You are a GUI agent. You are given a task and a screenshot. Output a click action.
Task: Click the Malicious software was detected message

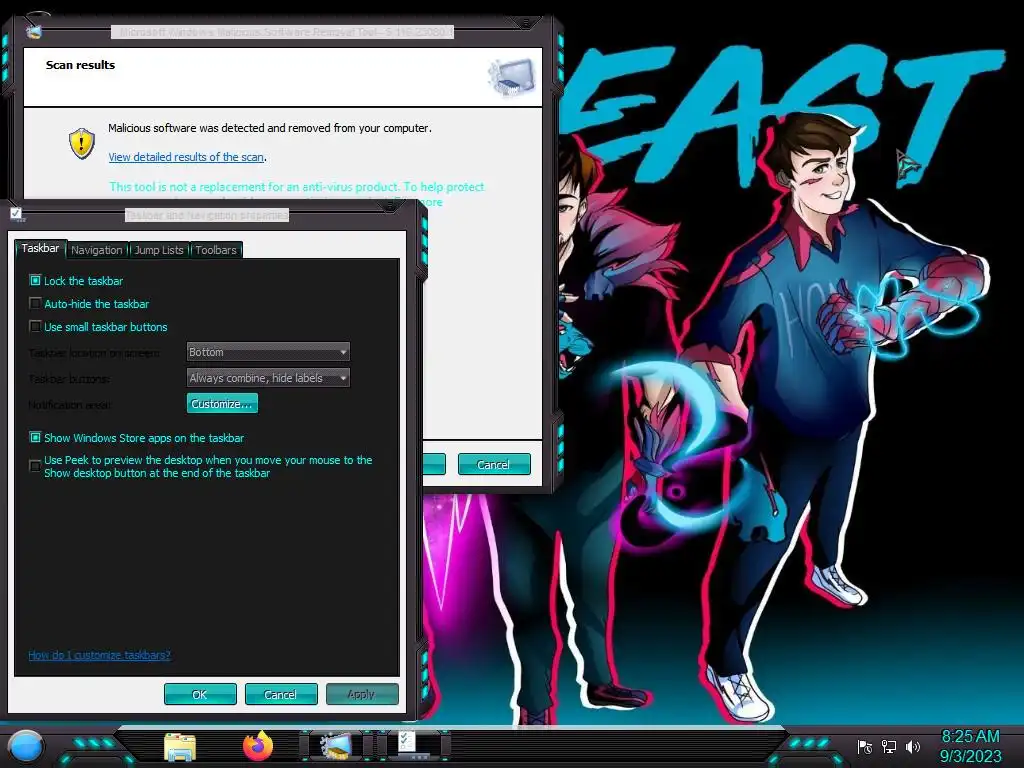click(270, 128)
